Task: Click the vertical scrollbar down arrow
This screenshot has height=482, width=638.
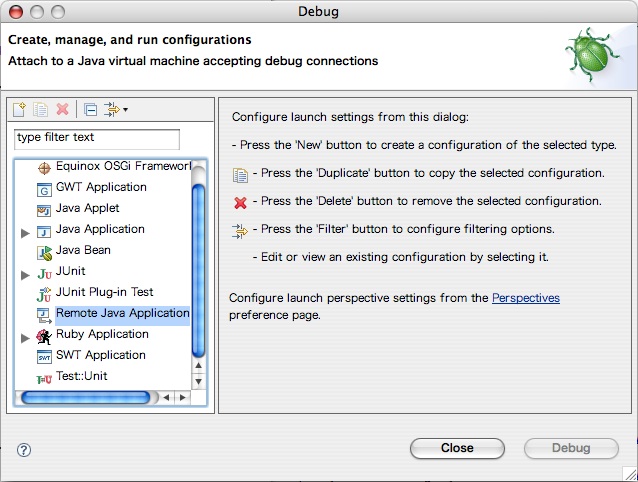Action: [x=198, y=380]
